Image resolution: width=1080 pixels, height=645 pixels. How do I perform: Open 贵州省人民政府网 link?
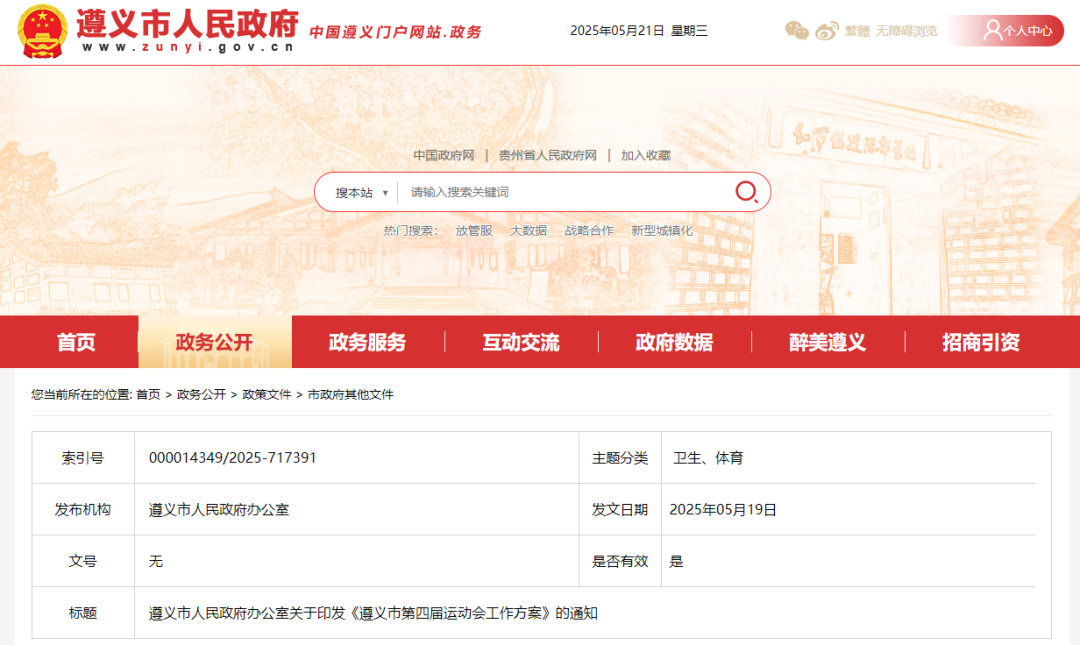pos(547,155)
